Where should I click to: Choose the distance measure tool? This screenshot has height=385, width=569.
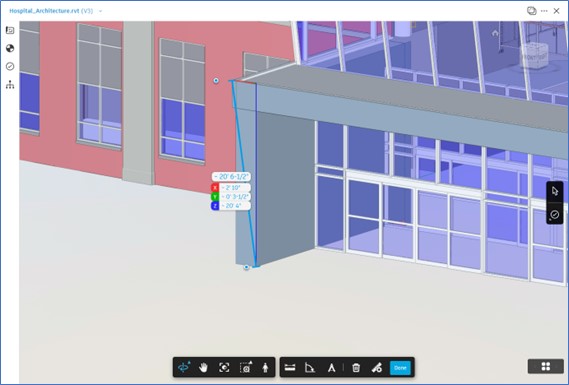pos(290,368)
